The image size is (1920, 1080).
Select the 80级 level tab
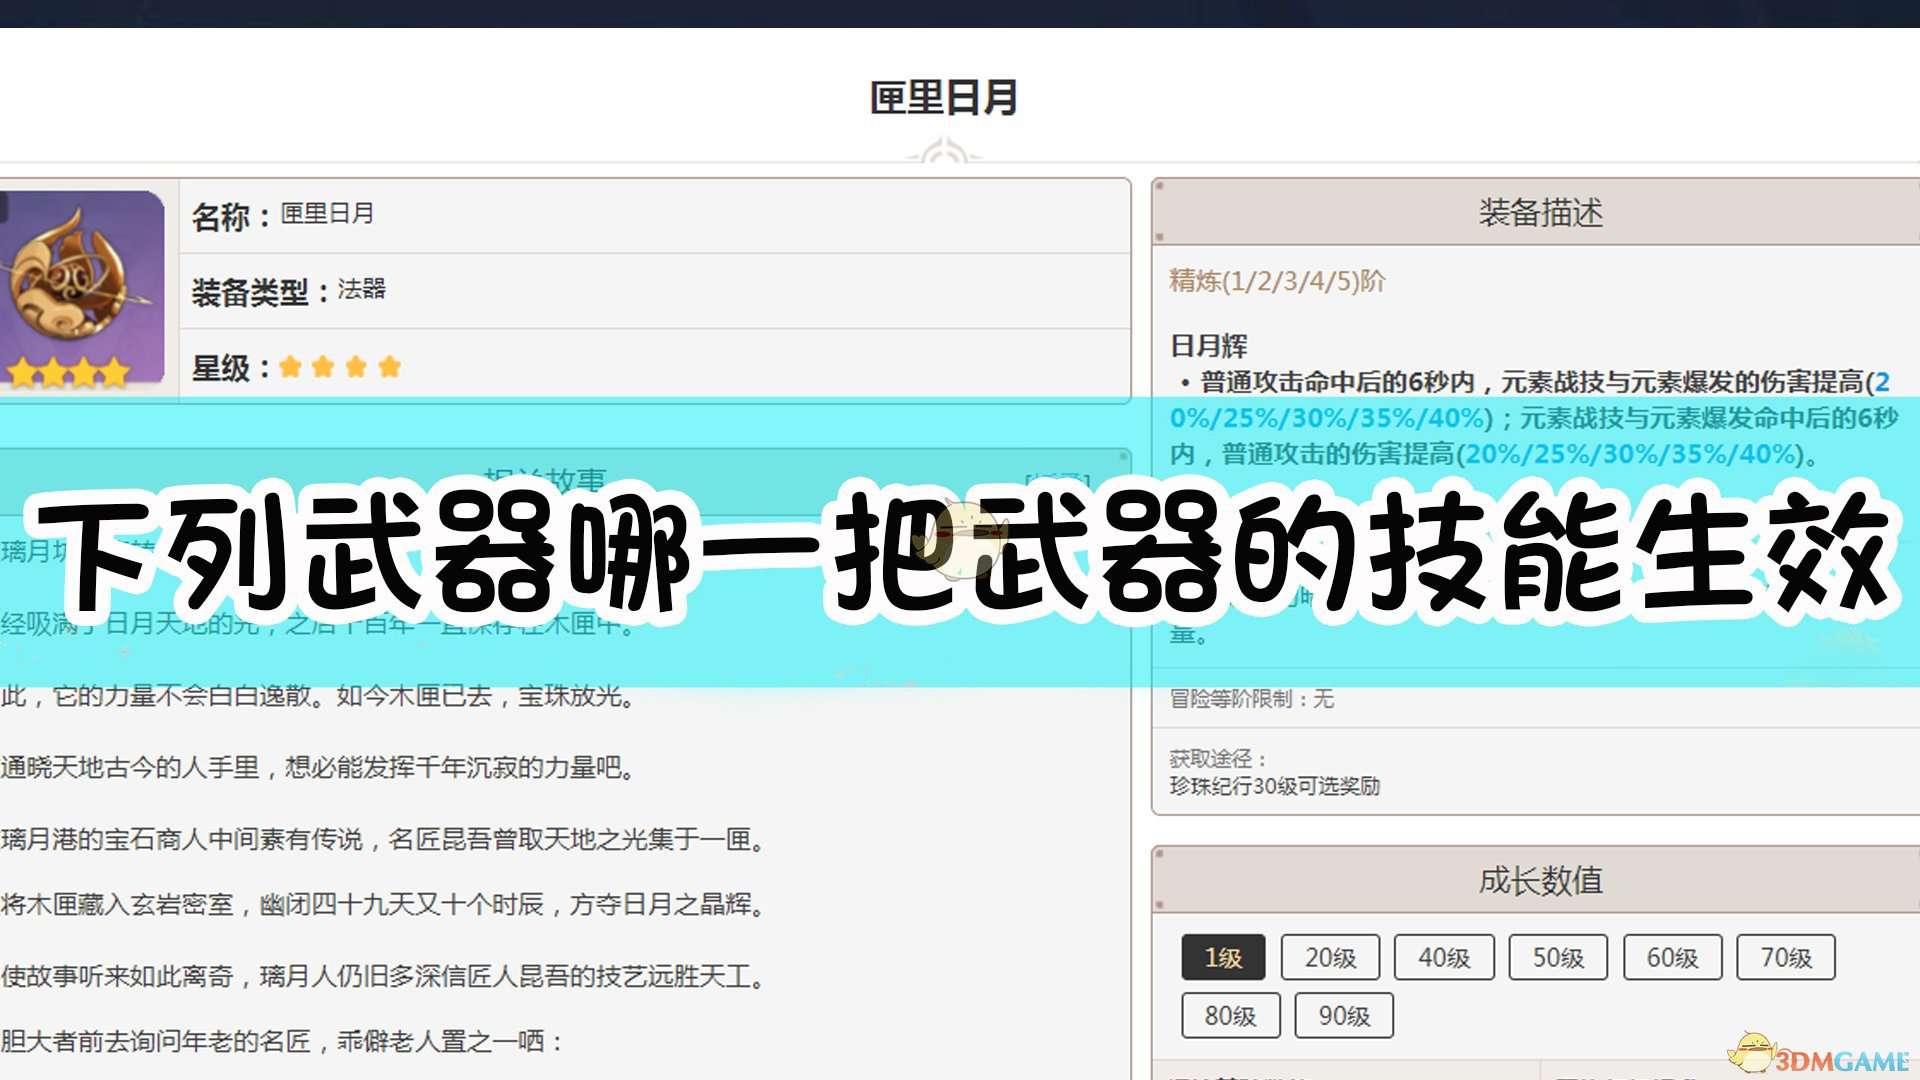pyautogui.click(x=1230, y=1015)
